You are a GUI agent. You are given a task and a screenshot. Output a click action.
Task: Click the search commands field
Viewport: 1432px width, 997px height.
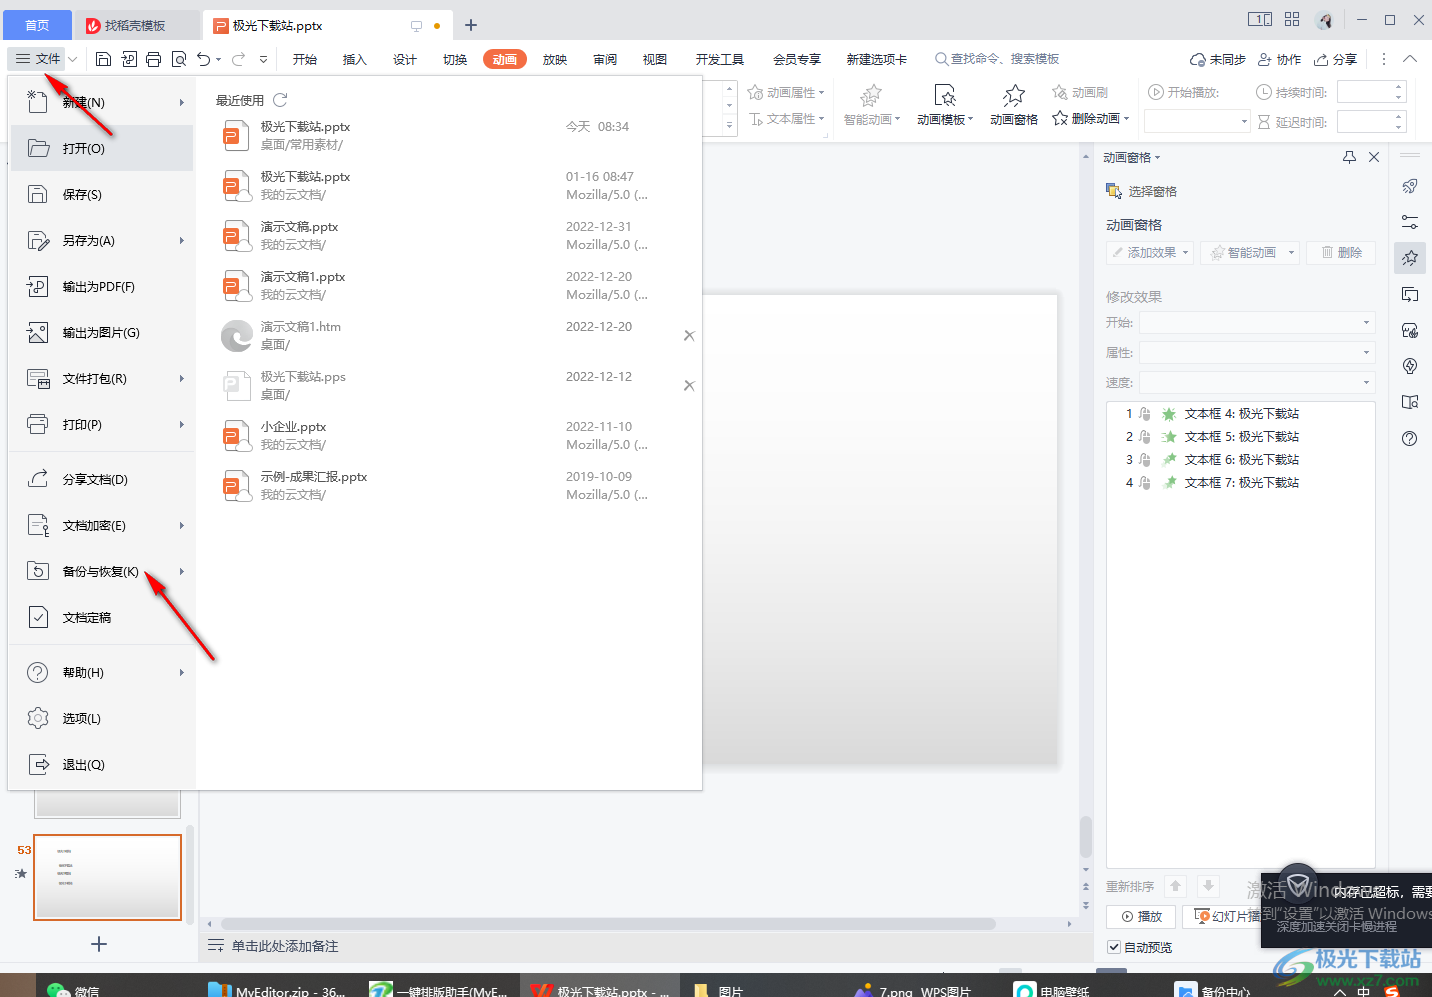(x=997, y=59)
